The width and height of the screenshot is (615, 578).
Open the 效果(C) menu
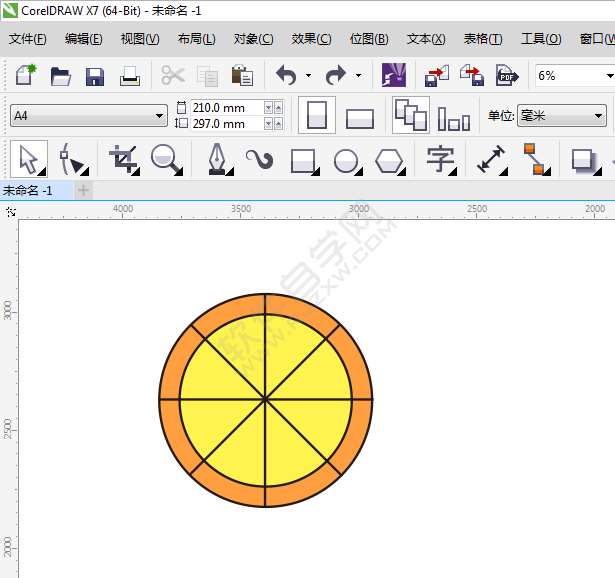click(311, 39)
